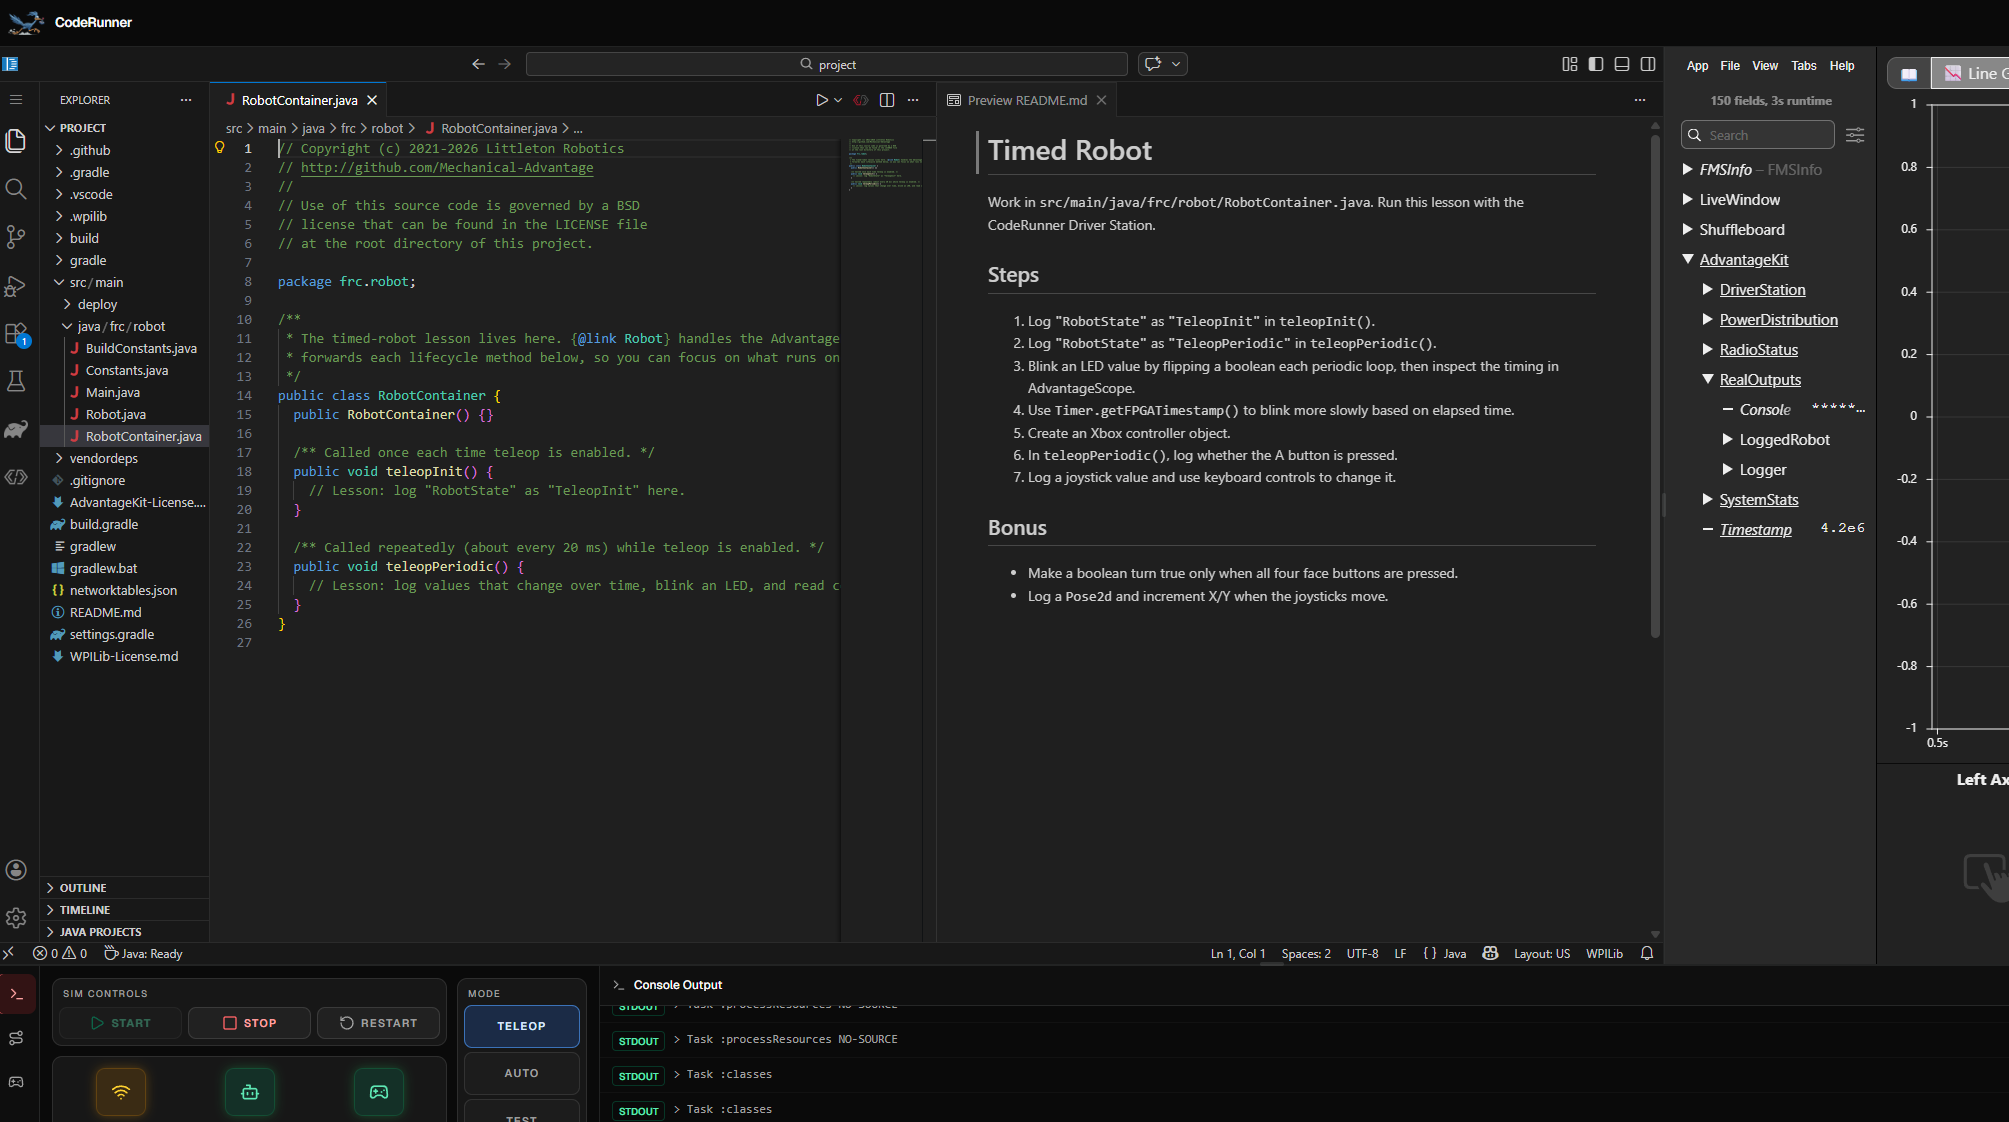
Task: Open the Extensions view with update badge
Action: [16, 334]
